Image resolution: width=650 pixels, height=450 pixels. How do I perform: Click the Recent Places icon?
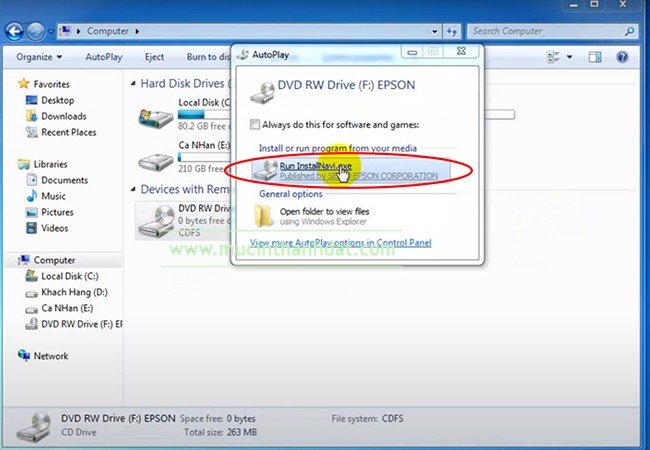32,132
